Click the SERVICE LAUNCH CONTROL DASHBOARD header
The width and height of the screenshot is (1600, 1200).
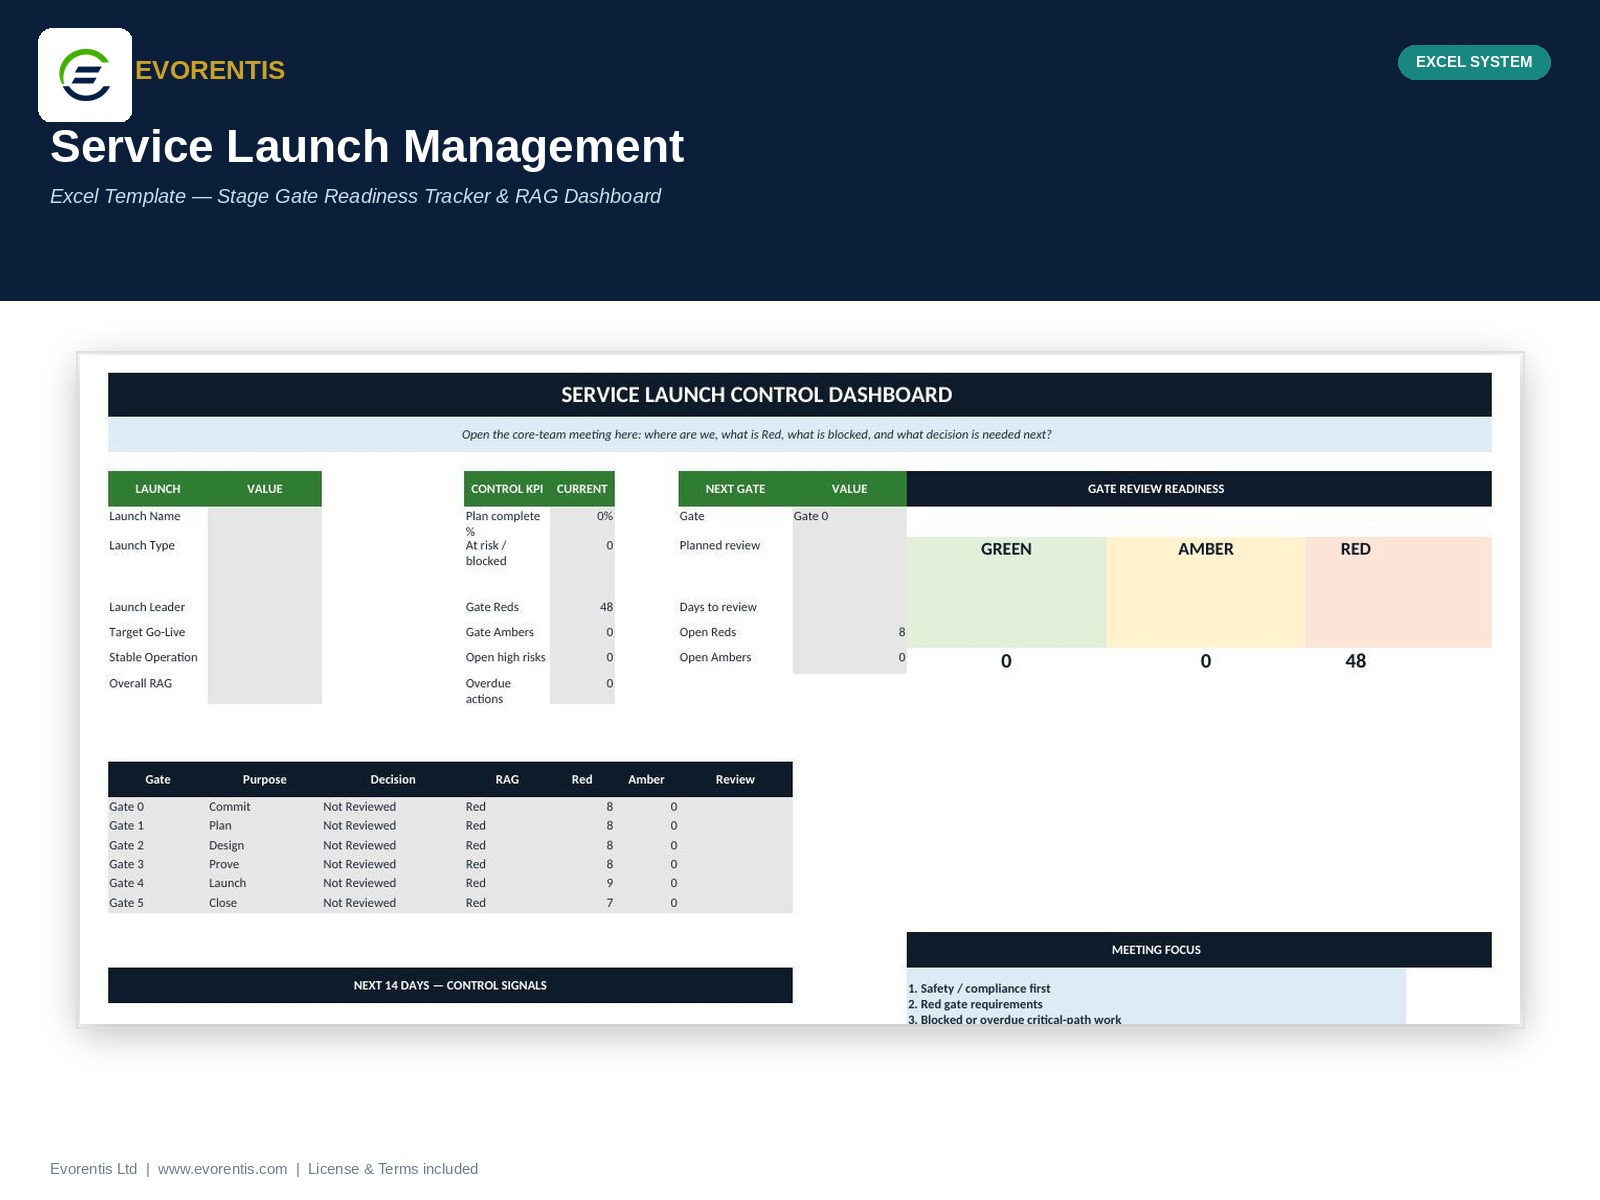click(x=800, y=395)
